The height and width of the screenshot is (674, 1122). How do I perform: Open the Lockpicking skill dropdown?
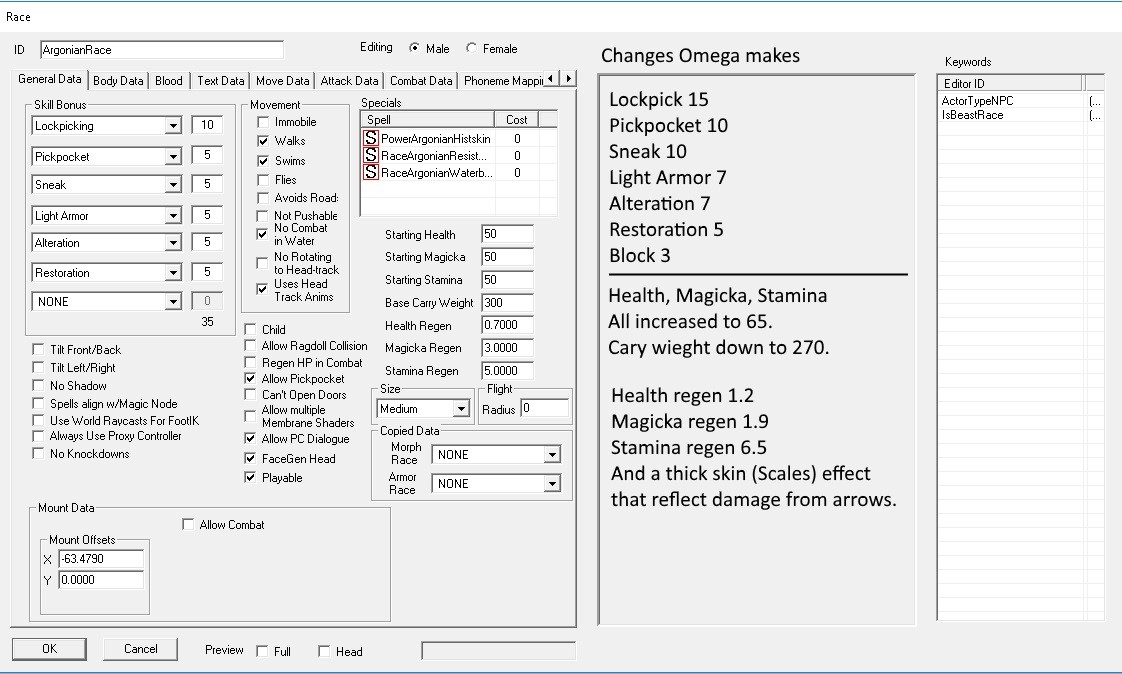tap(173, 126)
